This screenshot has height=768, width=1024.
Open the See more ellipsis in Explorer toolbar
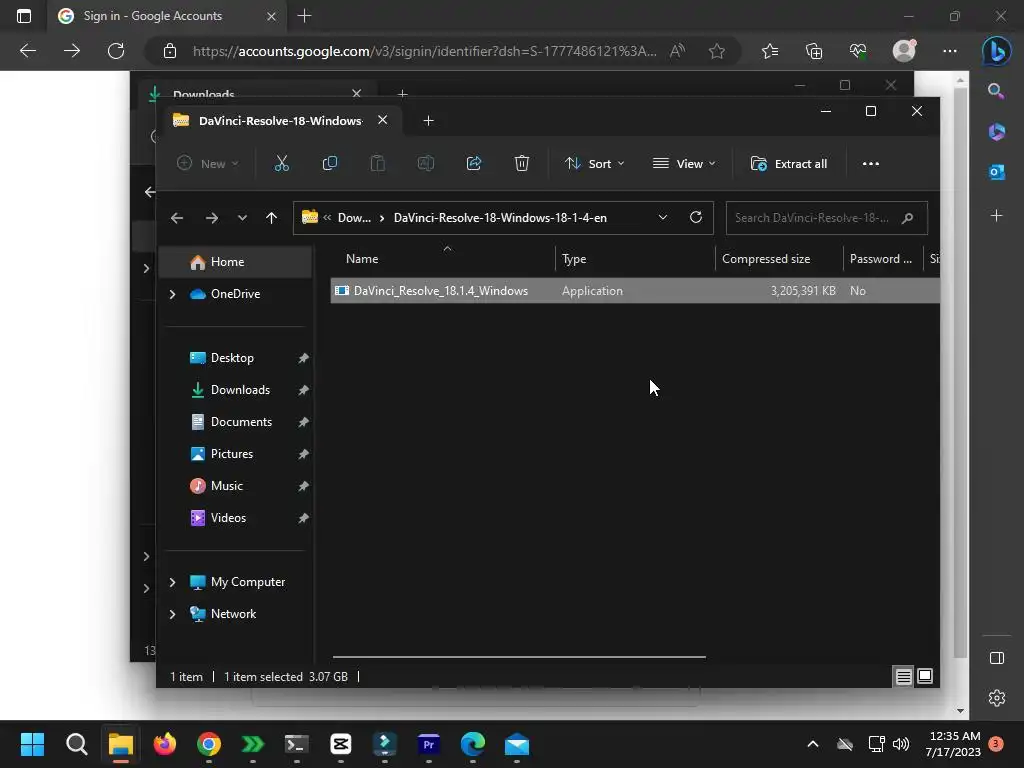point(871,163)
